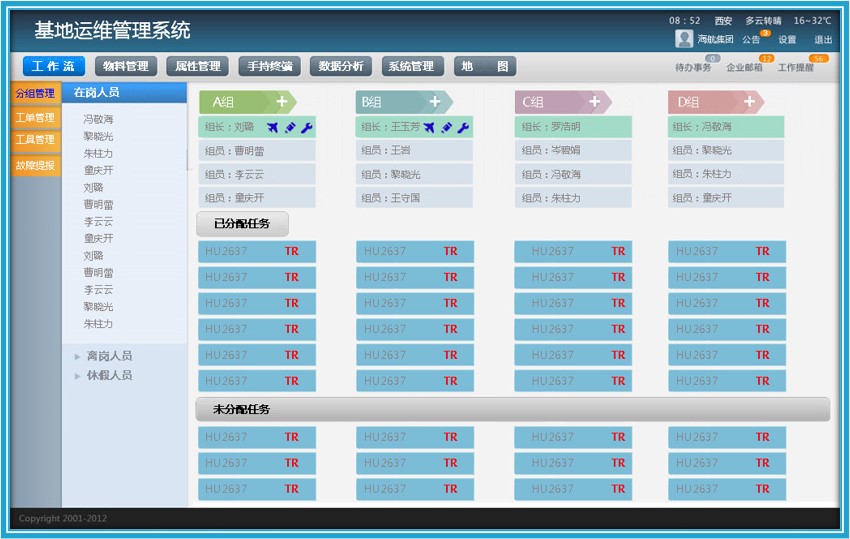Click the airplane icon beside 组长：刘璐

click(x=274, y=128)
